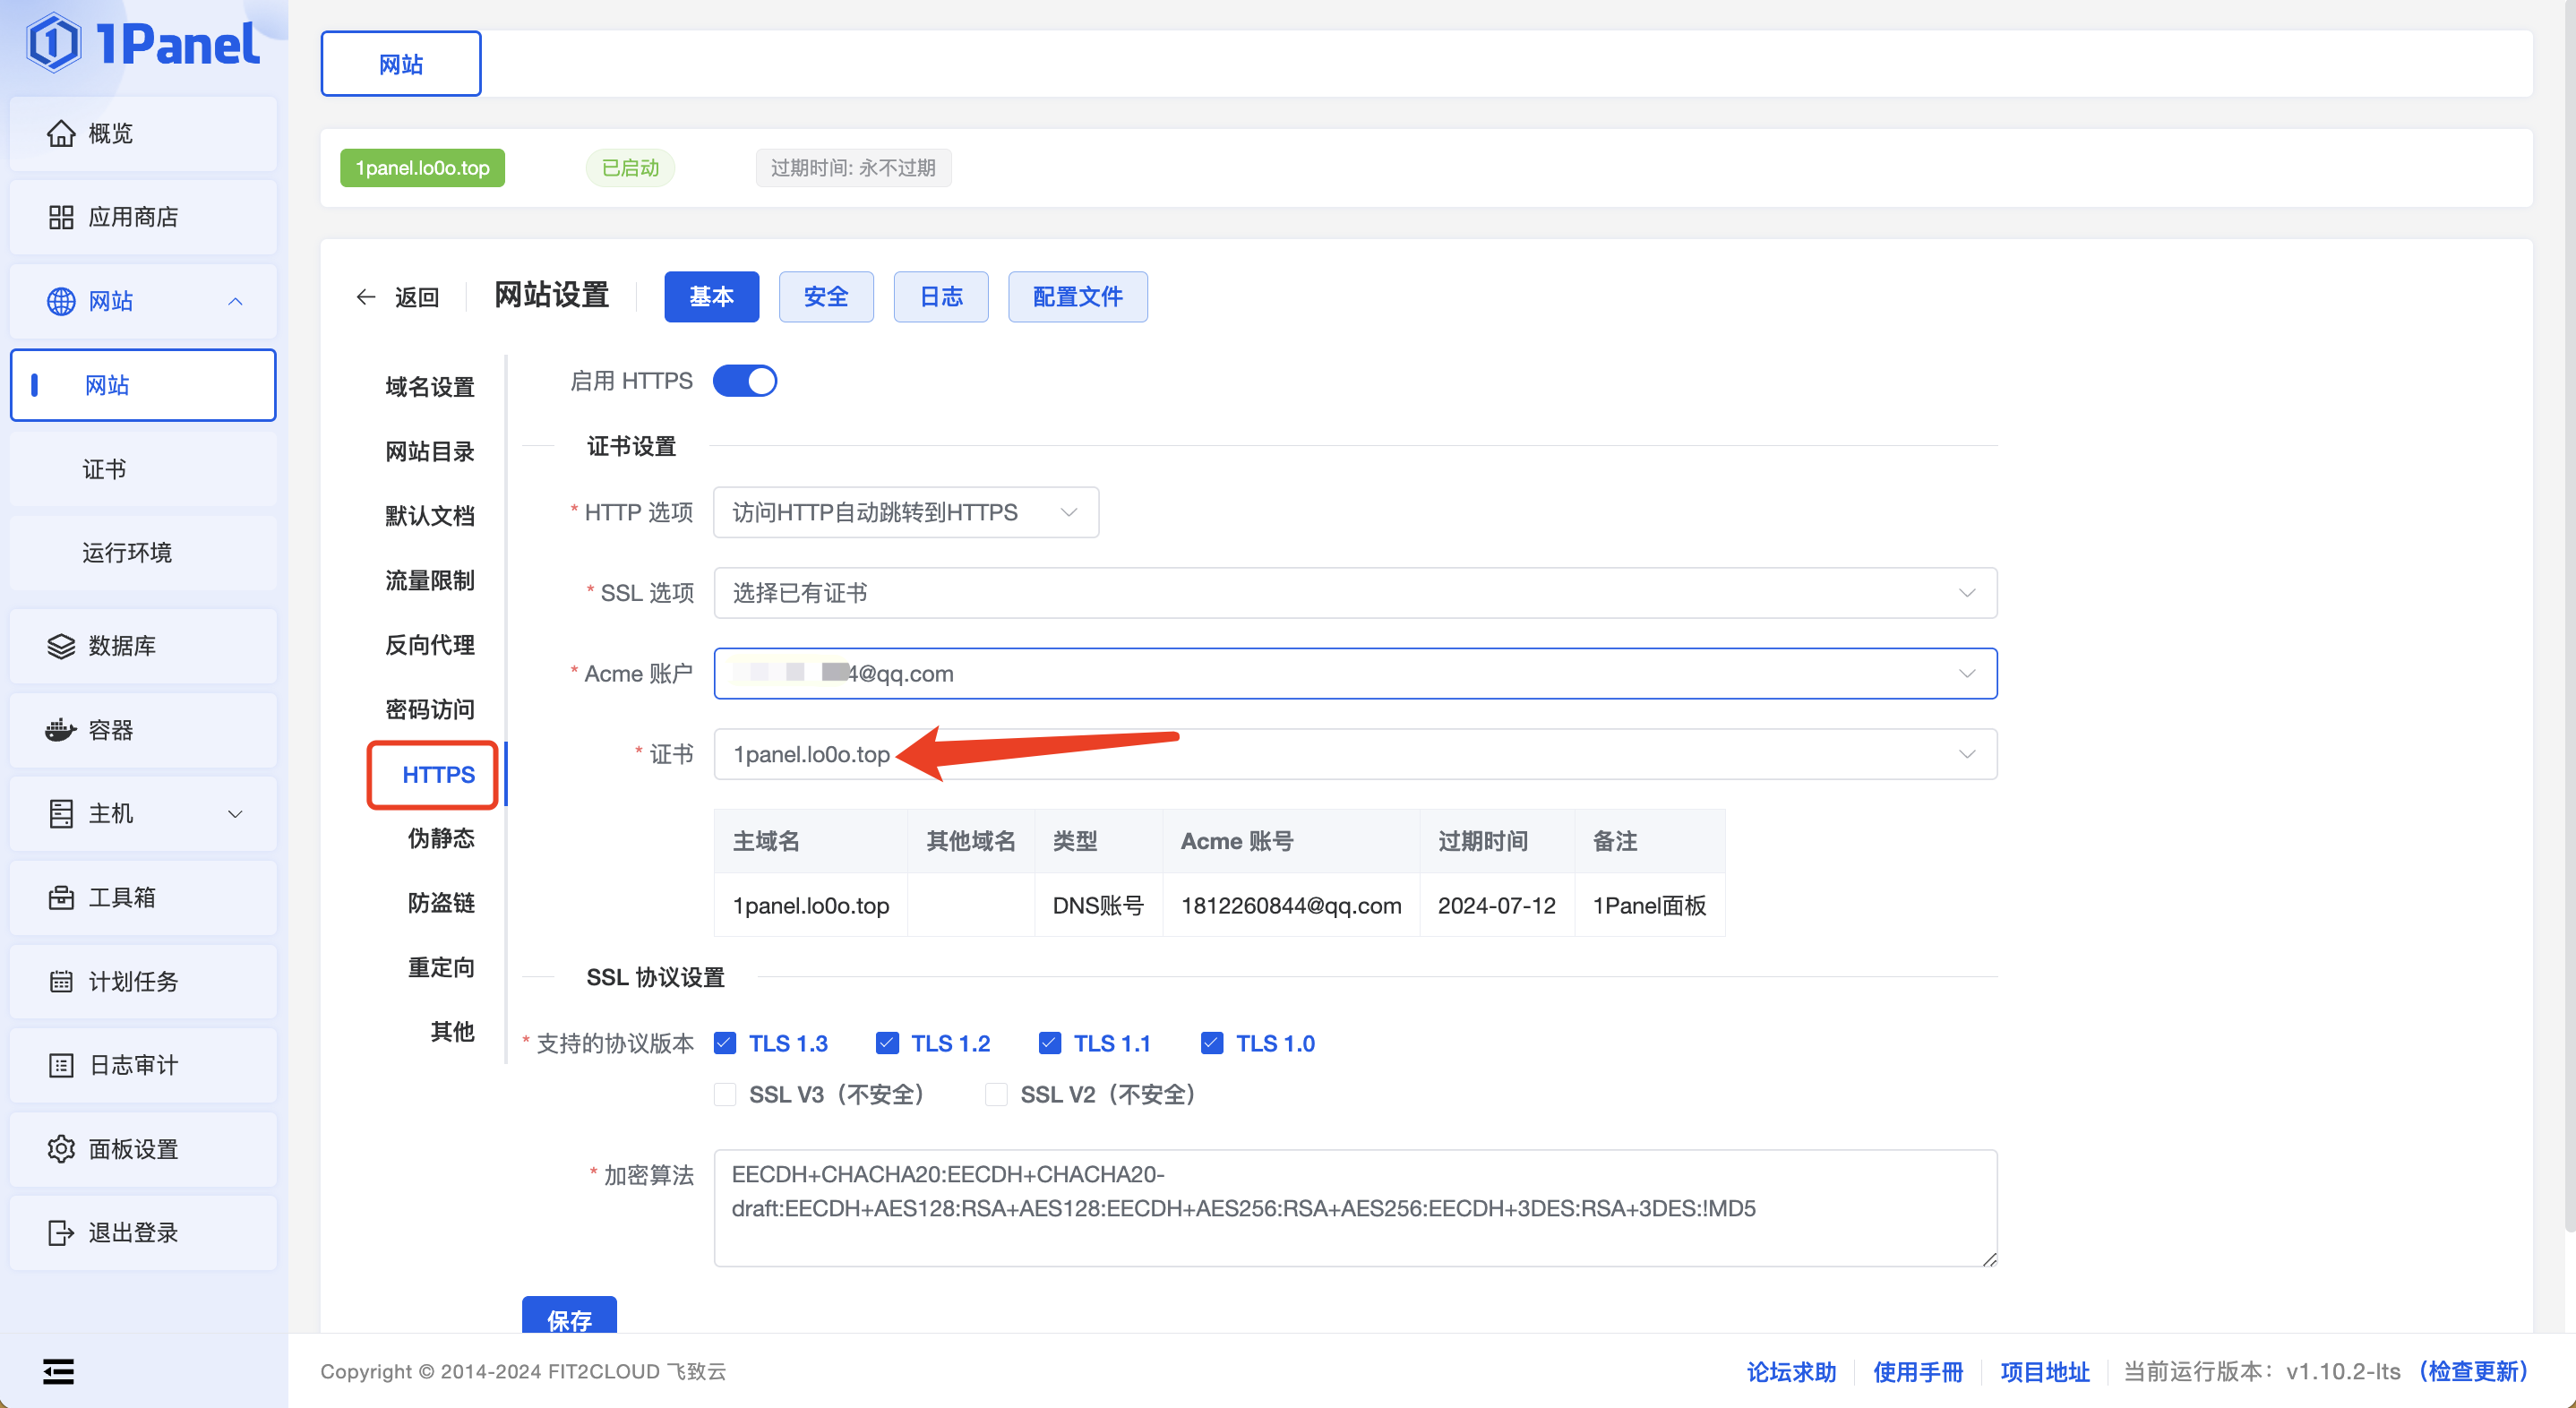The image size is (2576, 1408).
Task: Switch to the 安全 tab
Action: 826,297
